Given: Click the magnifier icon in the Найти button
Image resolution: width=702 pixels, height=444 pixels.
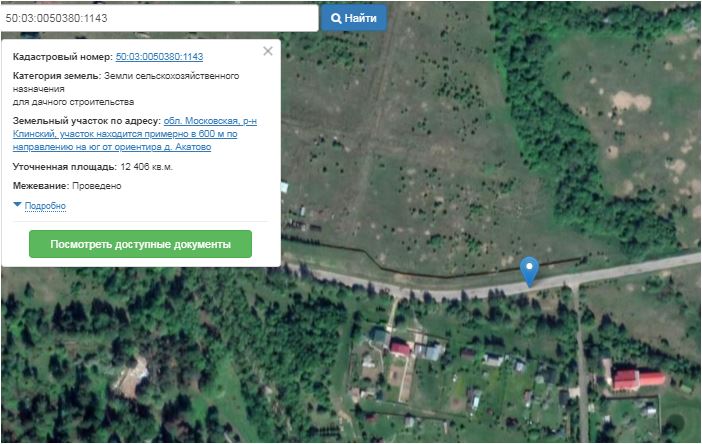Looking at the screenshot, I should tap(336, 18).
